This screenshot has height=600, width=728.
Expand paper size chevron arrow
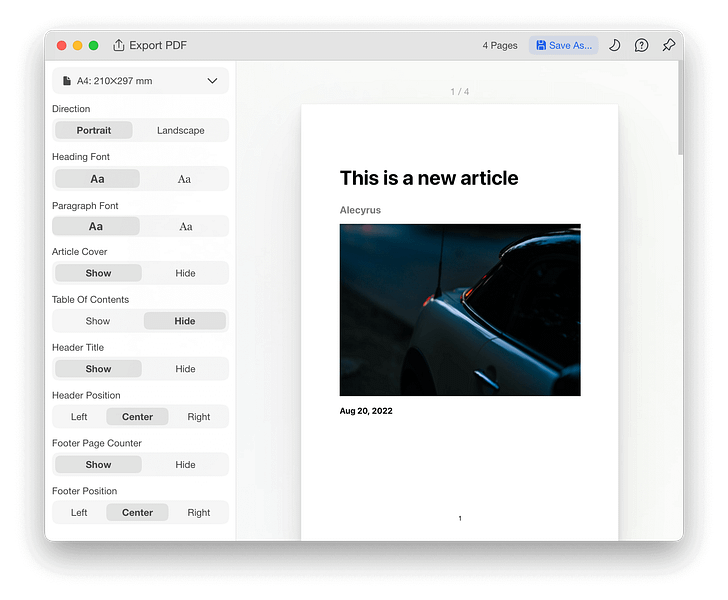click(x=212, y=81)
